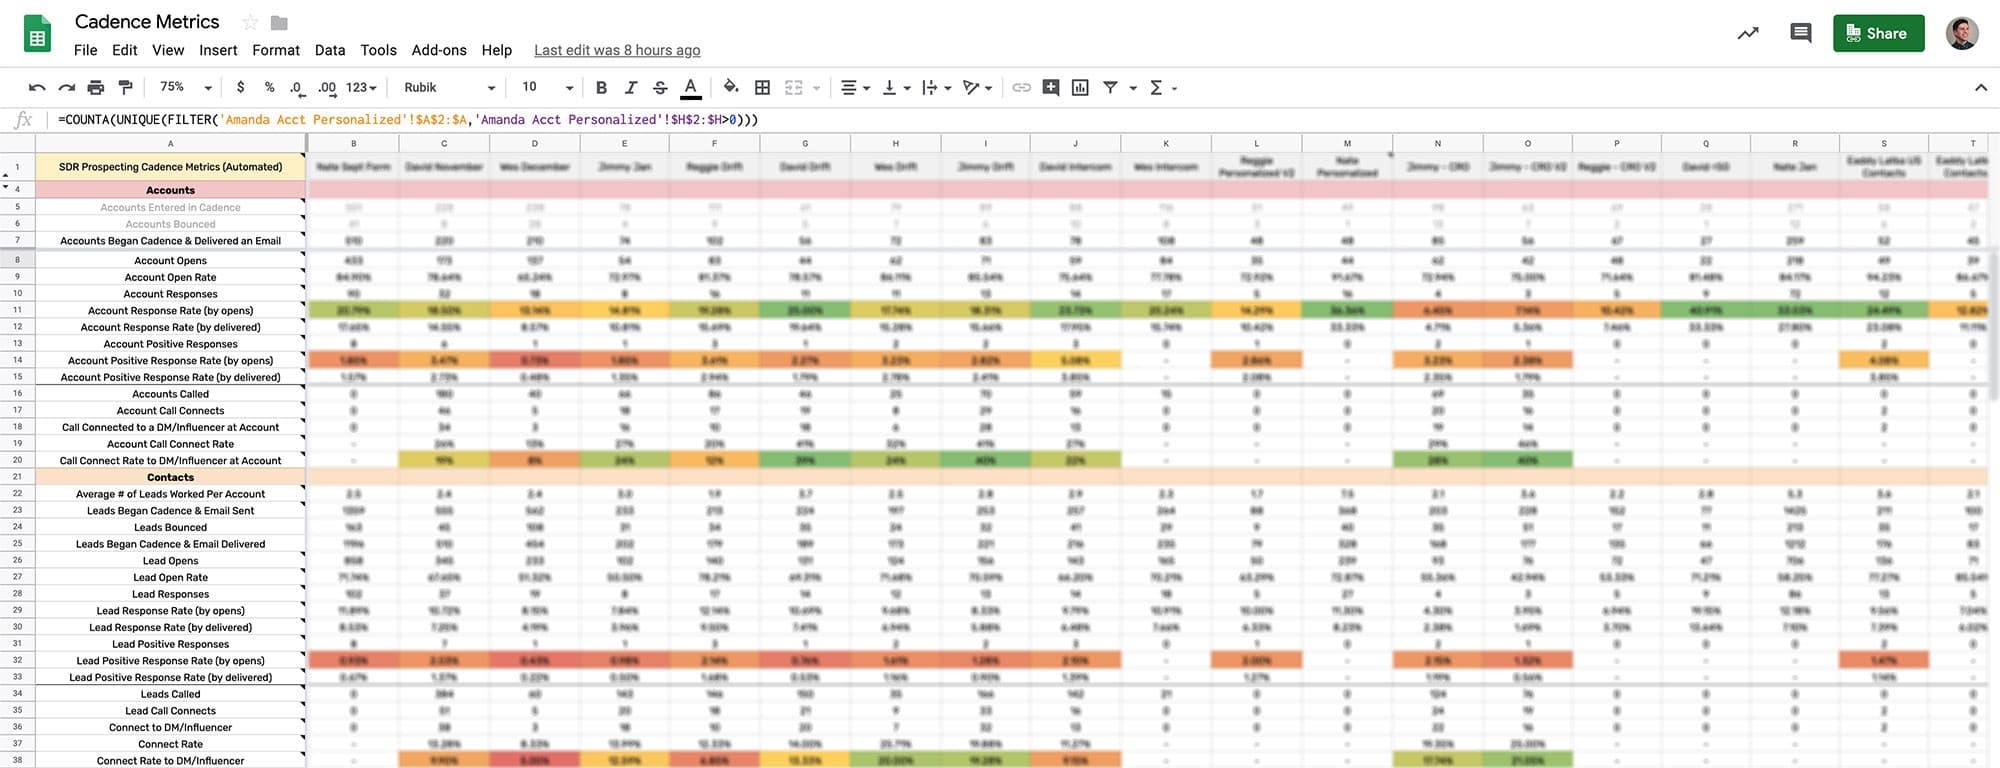Open the user account avatar
The height and width of the screenshot is (768, 2000).
[1962, 33]
